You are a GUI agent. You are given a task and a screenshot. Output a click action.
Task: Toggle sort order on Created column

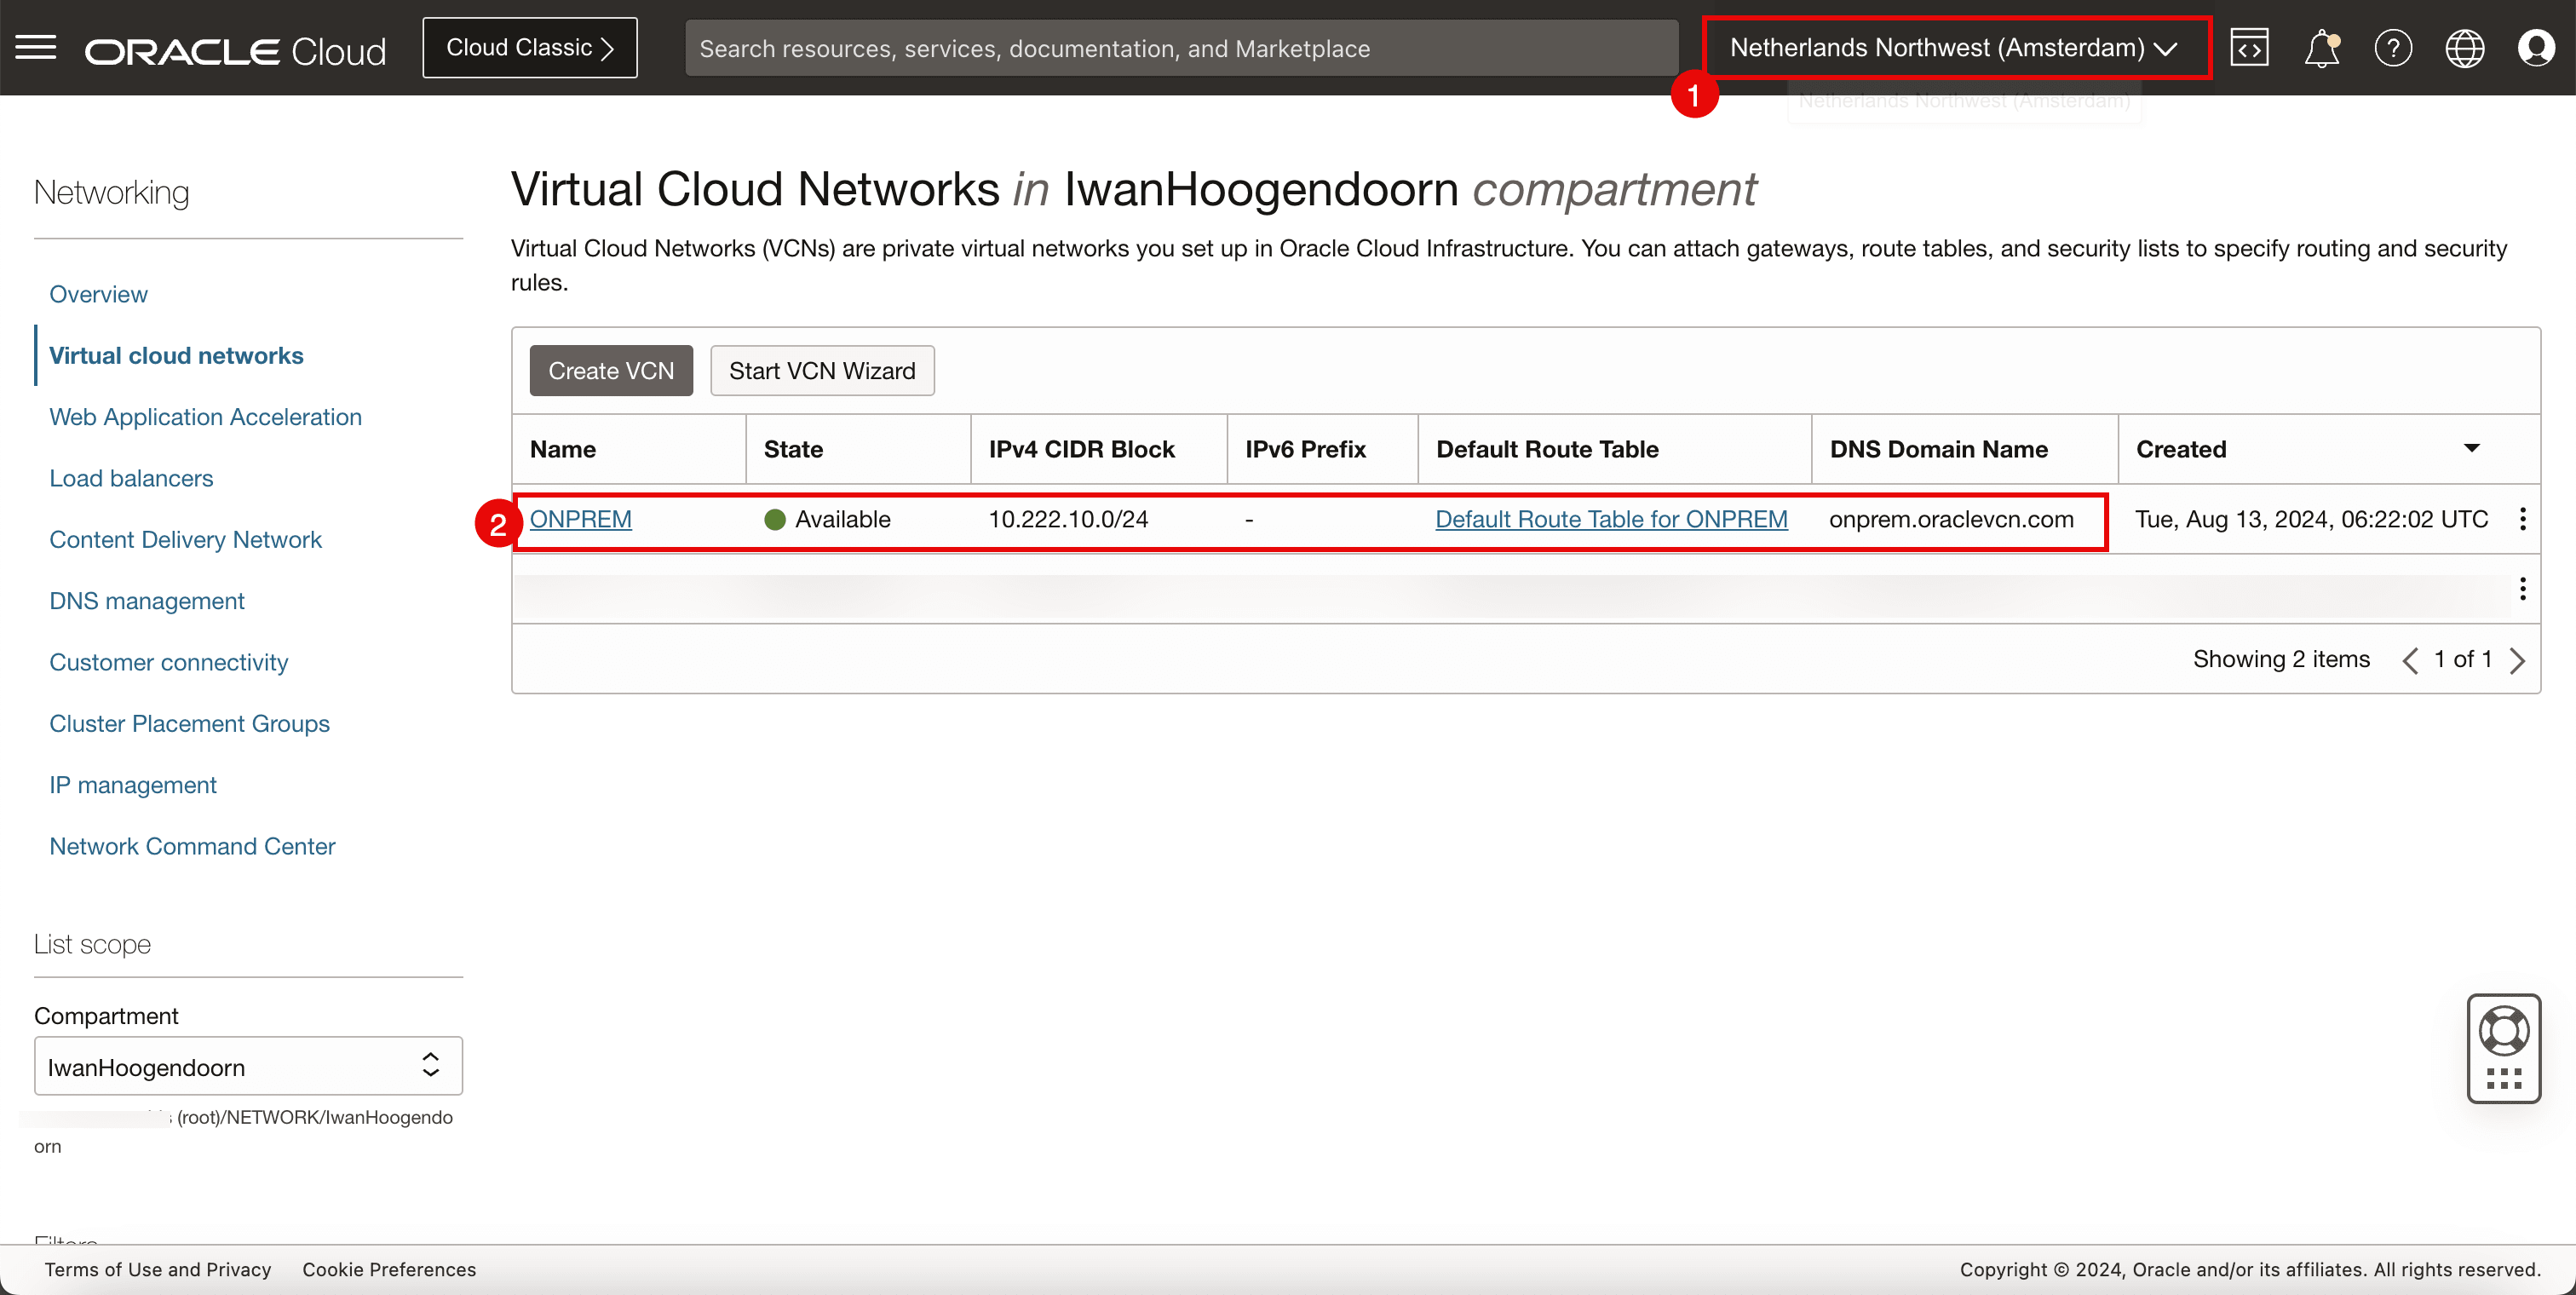pos(2471,449)
